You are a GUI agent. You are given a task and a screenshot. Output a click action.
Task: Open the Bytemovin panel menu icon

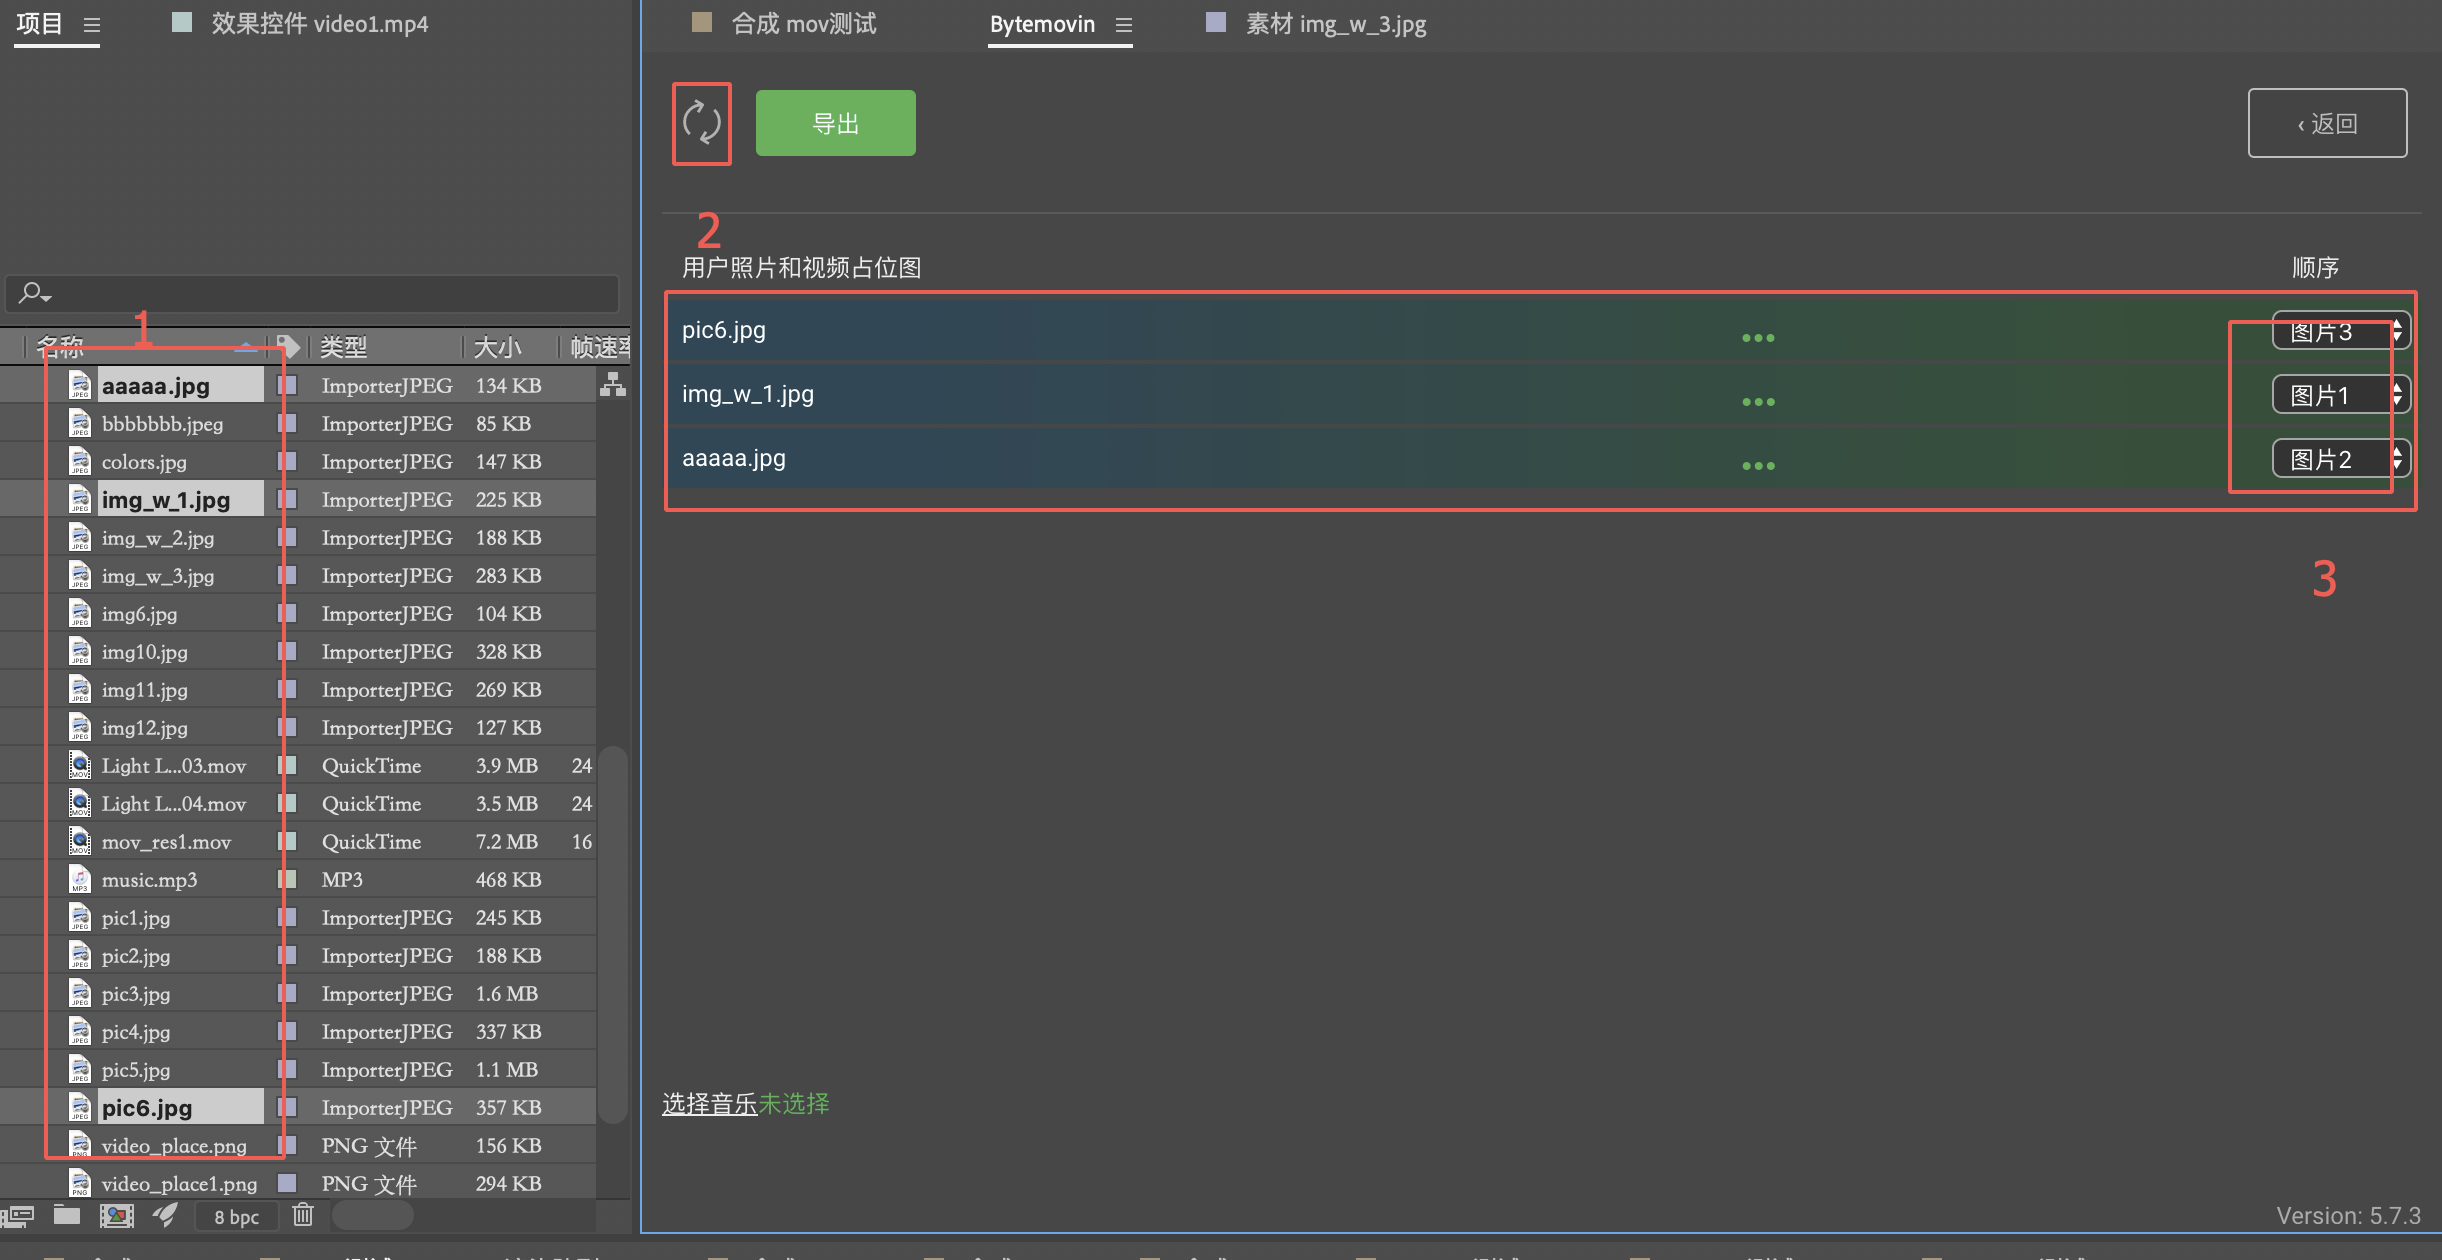pyautogui.click(x=1124, y=25)
